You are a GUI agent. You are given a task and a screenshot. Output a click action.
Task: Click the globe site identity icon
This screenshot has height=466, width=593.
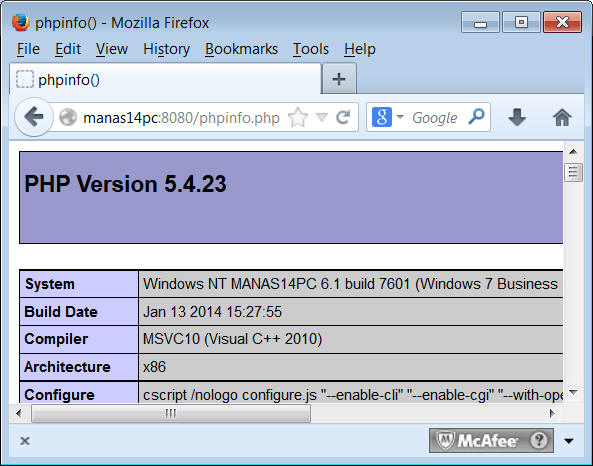click(68, 117)
